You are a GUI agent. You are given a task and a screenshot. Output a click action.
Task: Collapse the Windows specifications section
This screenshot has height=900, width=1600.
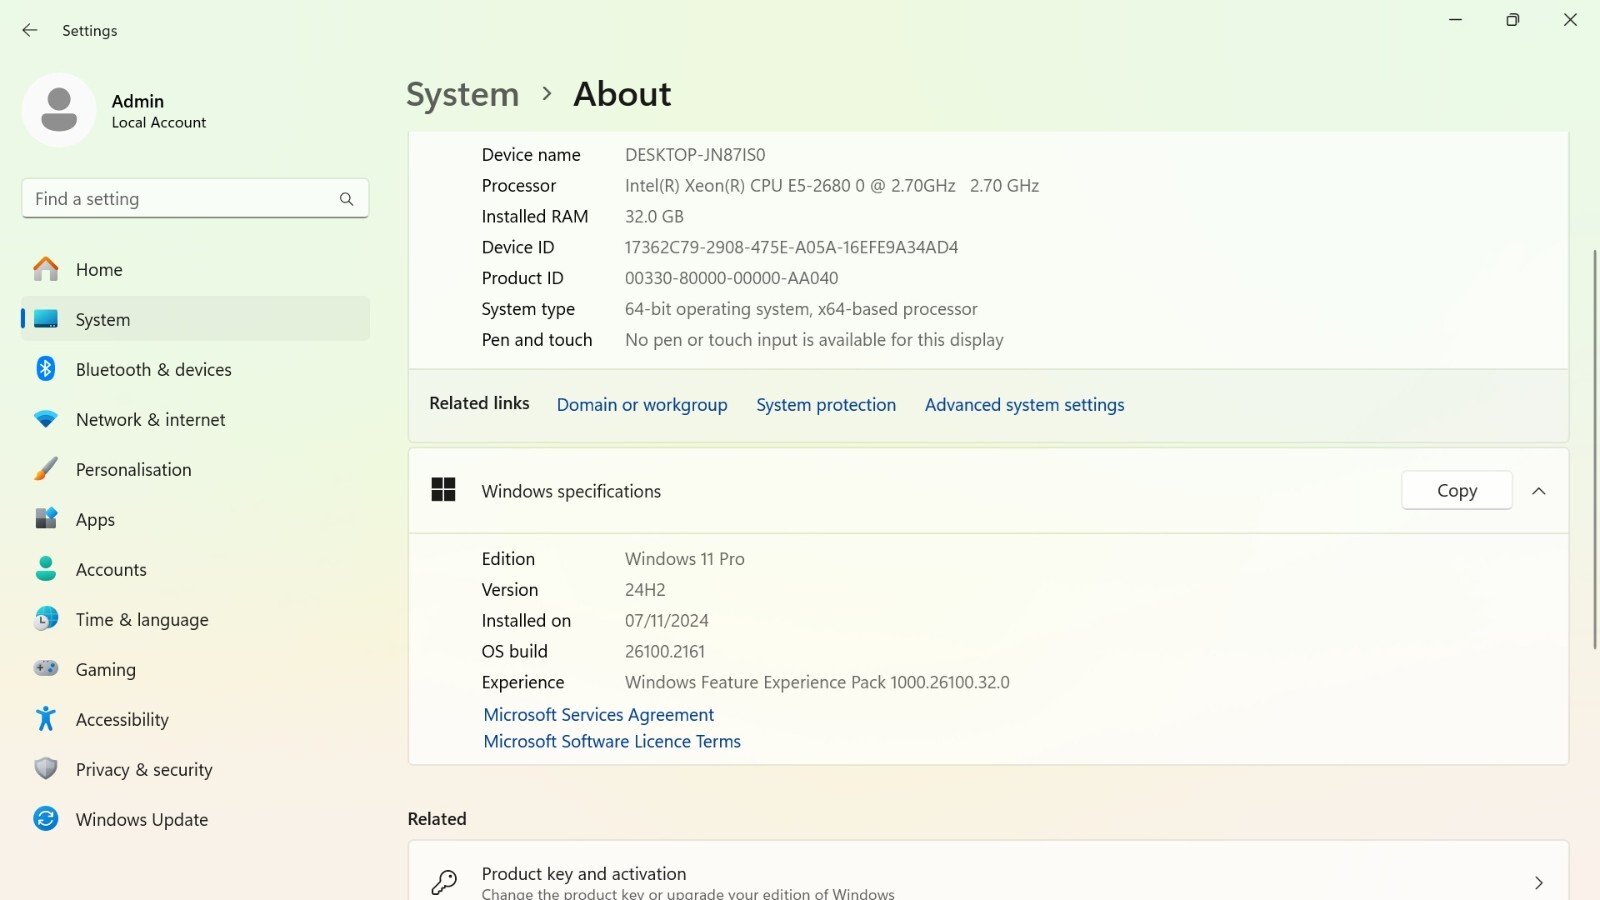tap(1539, 491)
